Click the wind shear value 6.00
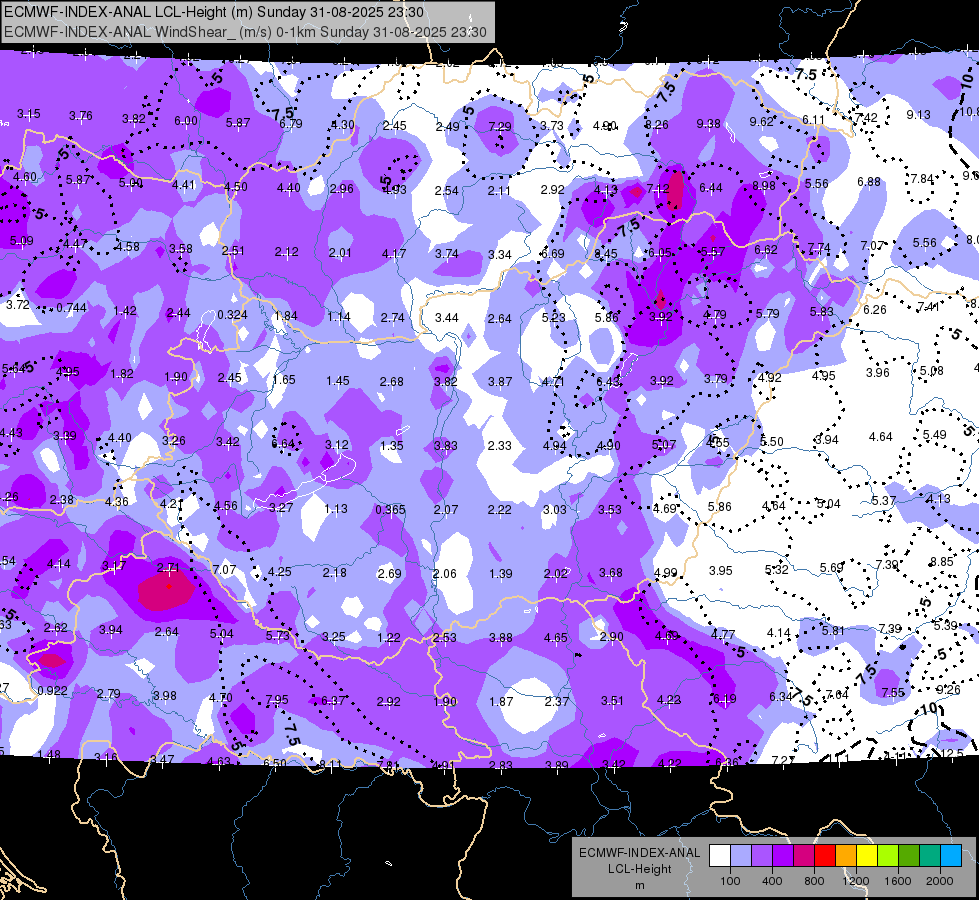Image resolution: width=979 pixels, height=900 pixels. 185,121
